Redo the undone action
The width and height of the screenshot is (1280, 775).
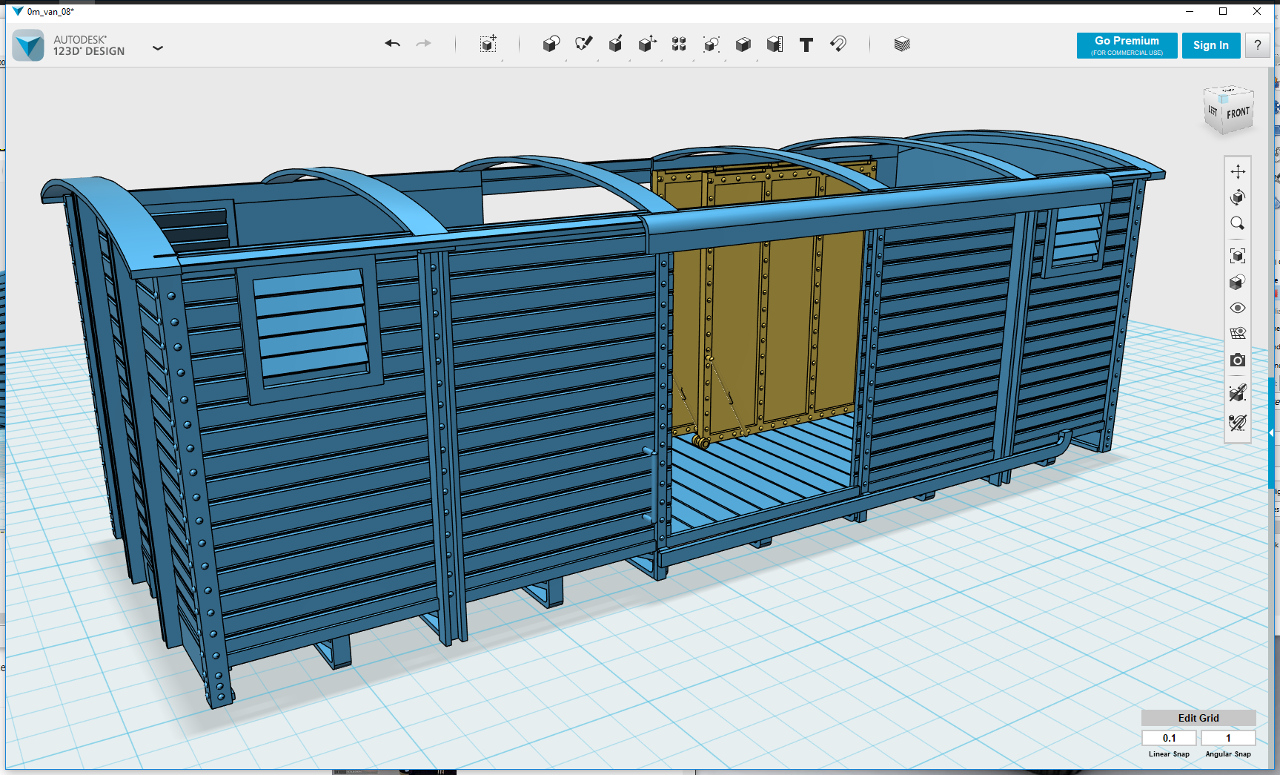coord(424,44)
